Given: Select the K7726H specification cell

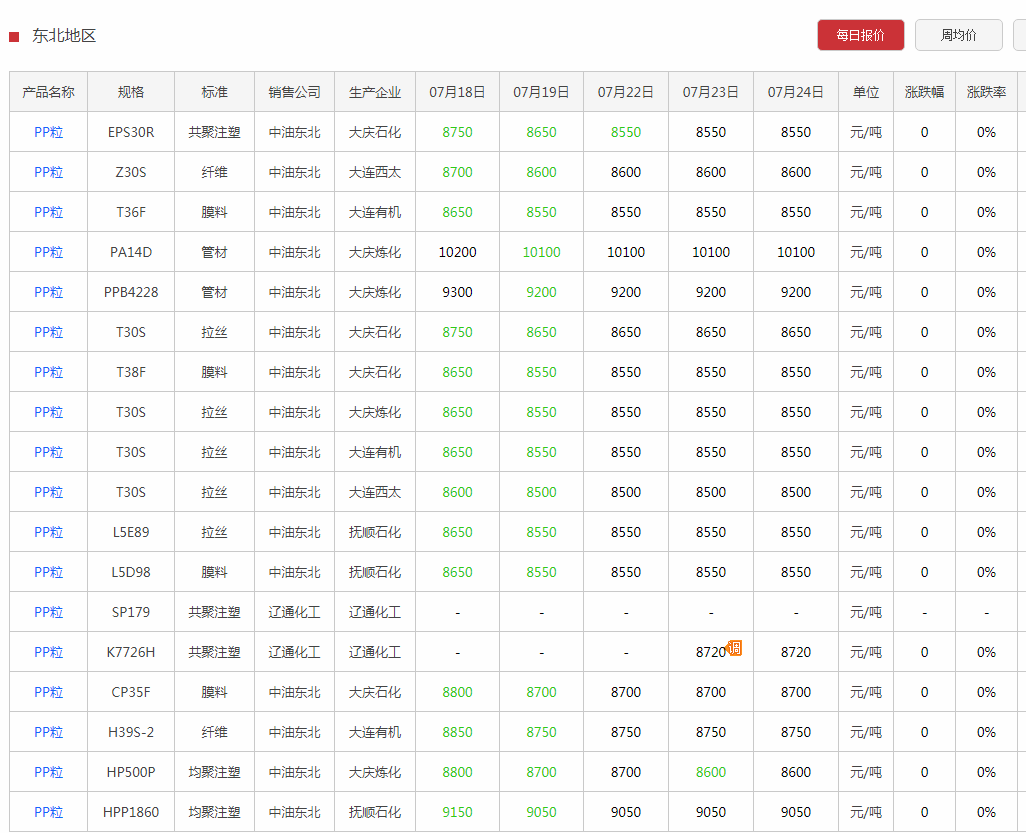Looking at the screenshot, I should 131,652.
